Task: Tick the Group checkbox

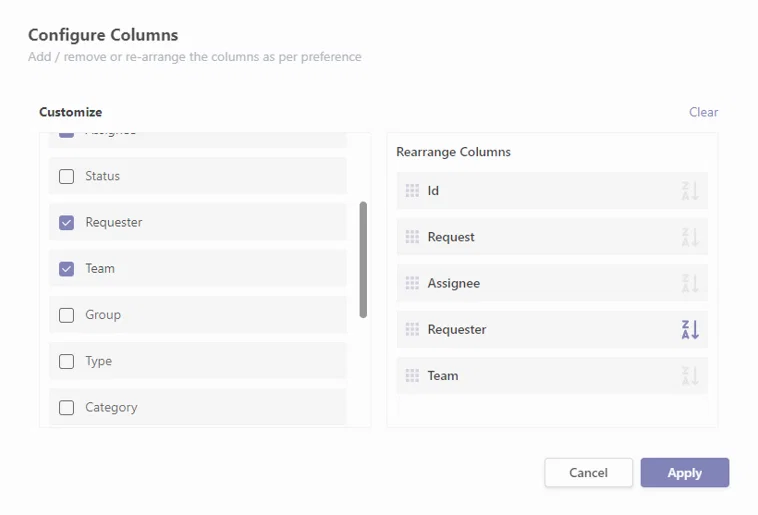Action: tap(66, 315)
